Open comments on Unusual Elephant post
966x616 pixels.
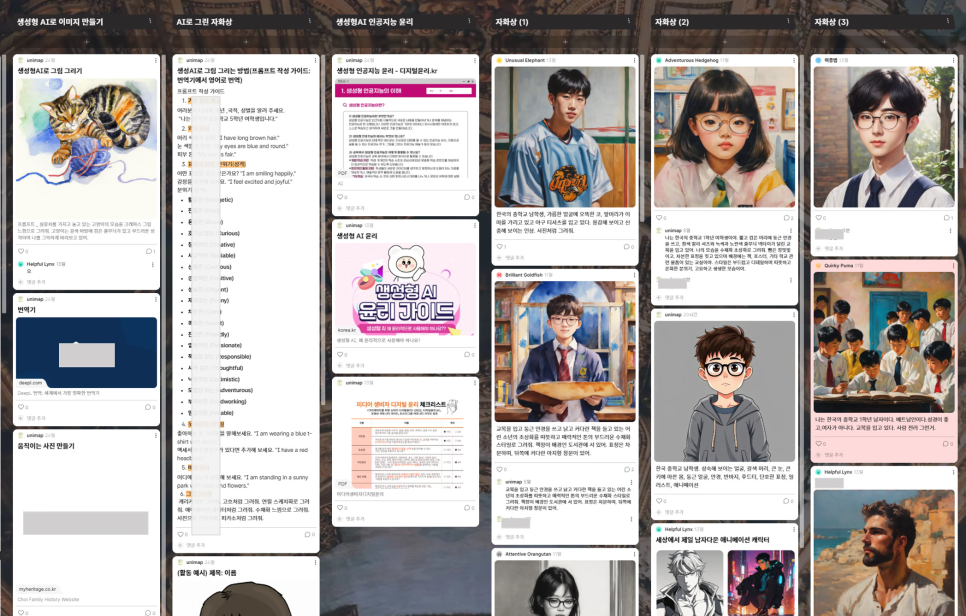tap(629, 246)
